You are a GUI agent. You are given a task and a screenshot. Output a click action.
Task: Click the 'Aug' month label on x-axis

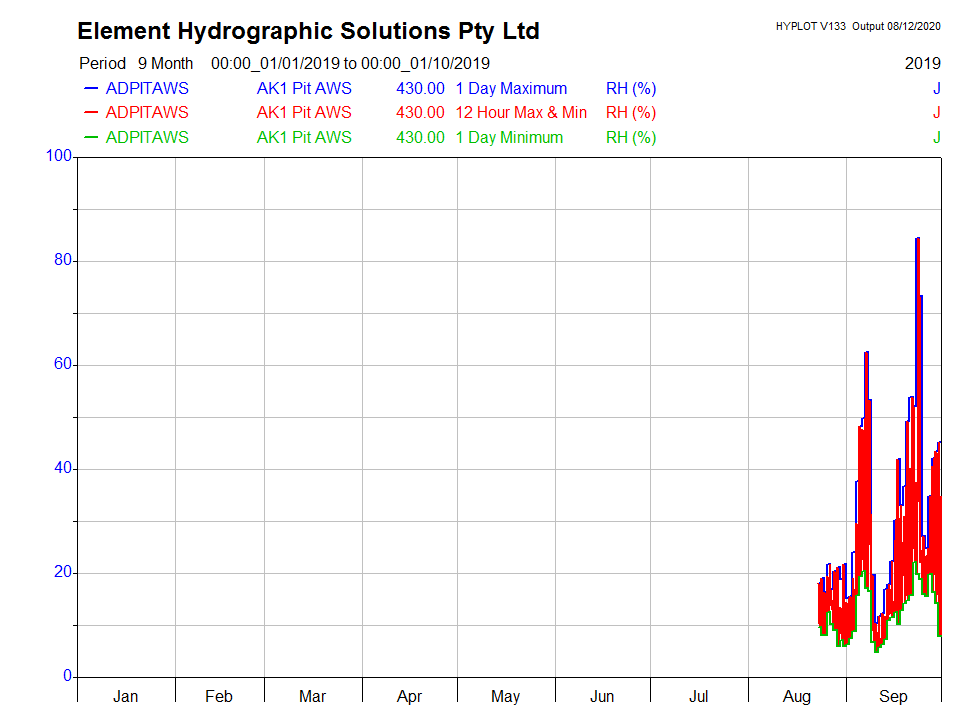click(797, 696)
